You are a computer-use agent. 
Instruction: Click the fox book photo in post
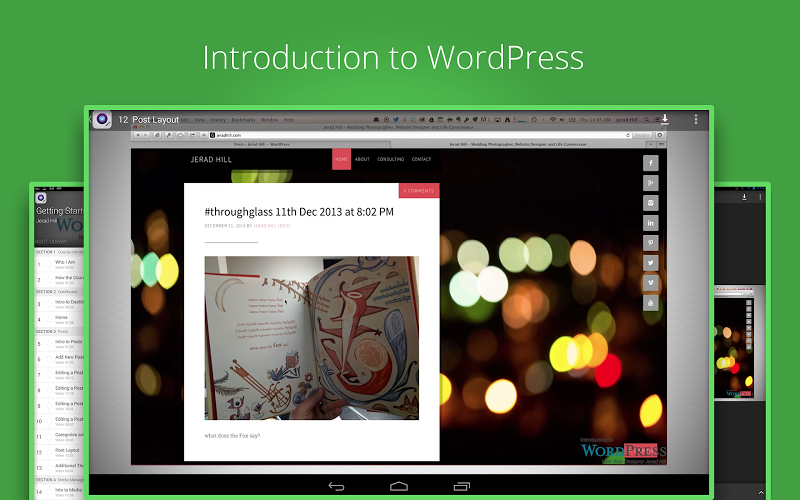pos(312,338)
